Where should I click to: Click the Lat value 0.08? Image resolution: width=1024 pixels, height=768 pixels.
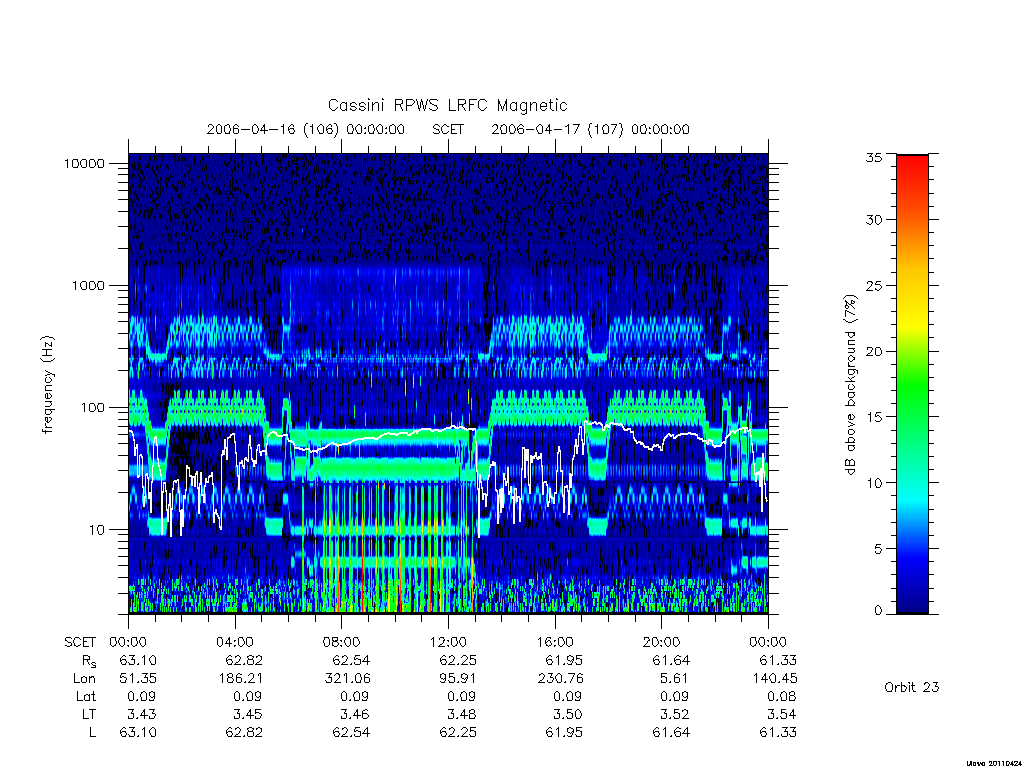(782, 697)
